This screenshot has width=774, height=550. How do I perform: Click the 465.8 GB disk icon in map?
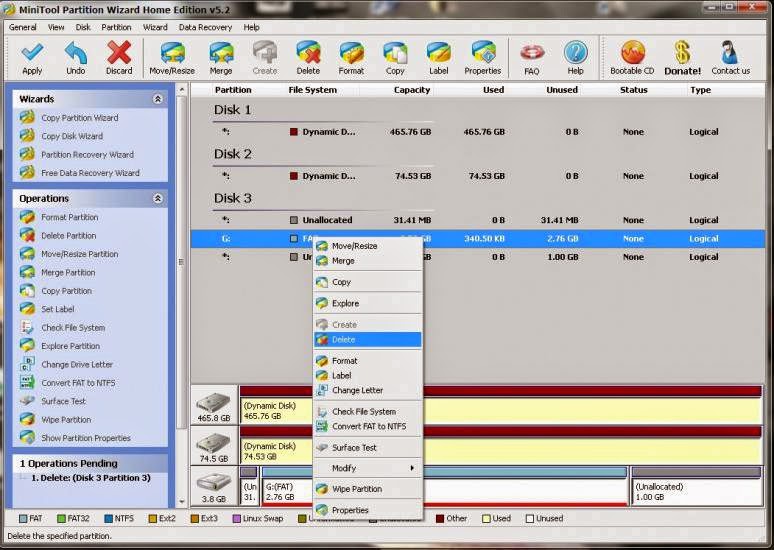coord(214,405)
